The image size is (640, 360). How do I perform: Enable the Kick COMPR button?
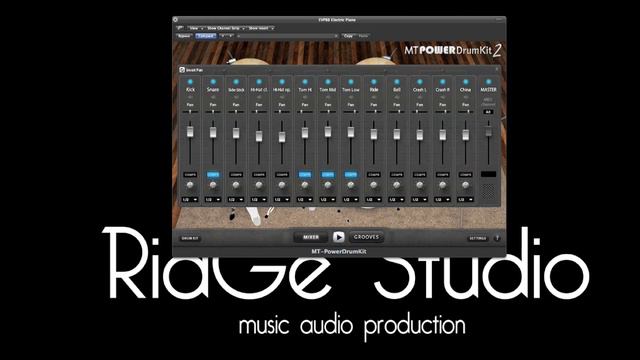tap(190, 175)
